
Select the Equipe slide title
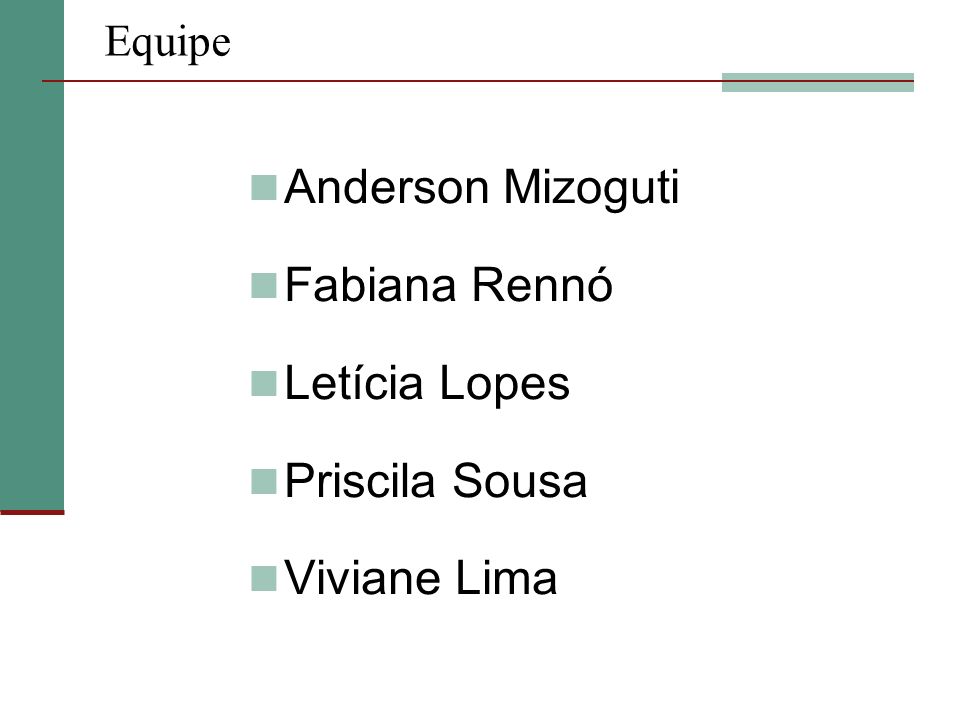[x=168, y=43]
